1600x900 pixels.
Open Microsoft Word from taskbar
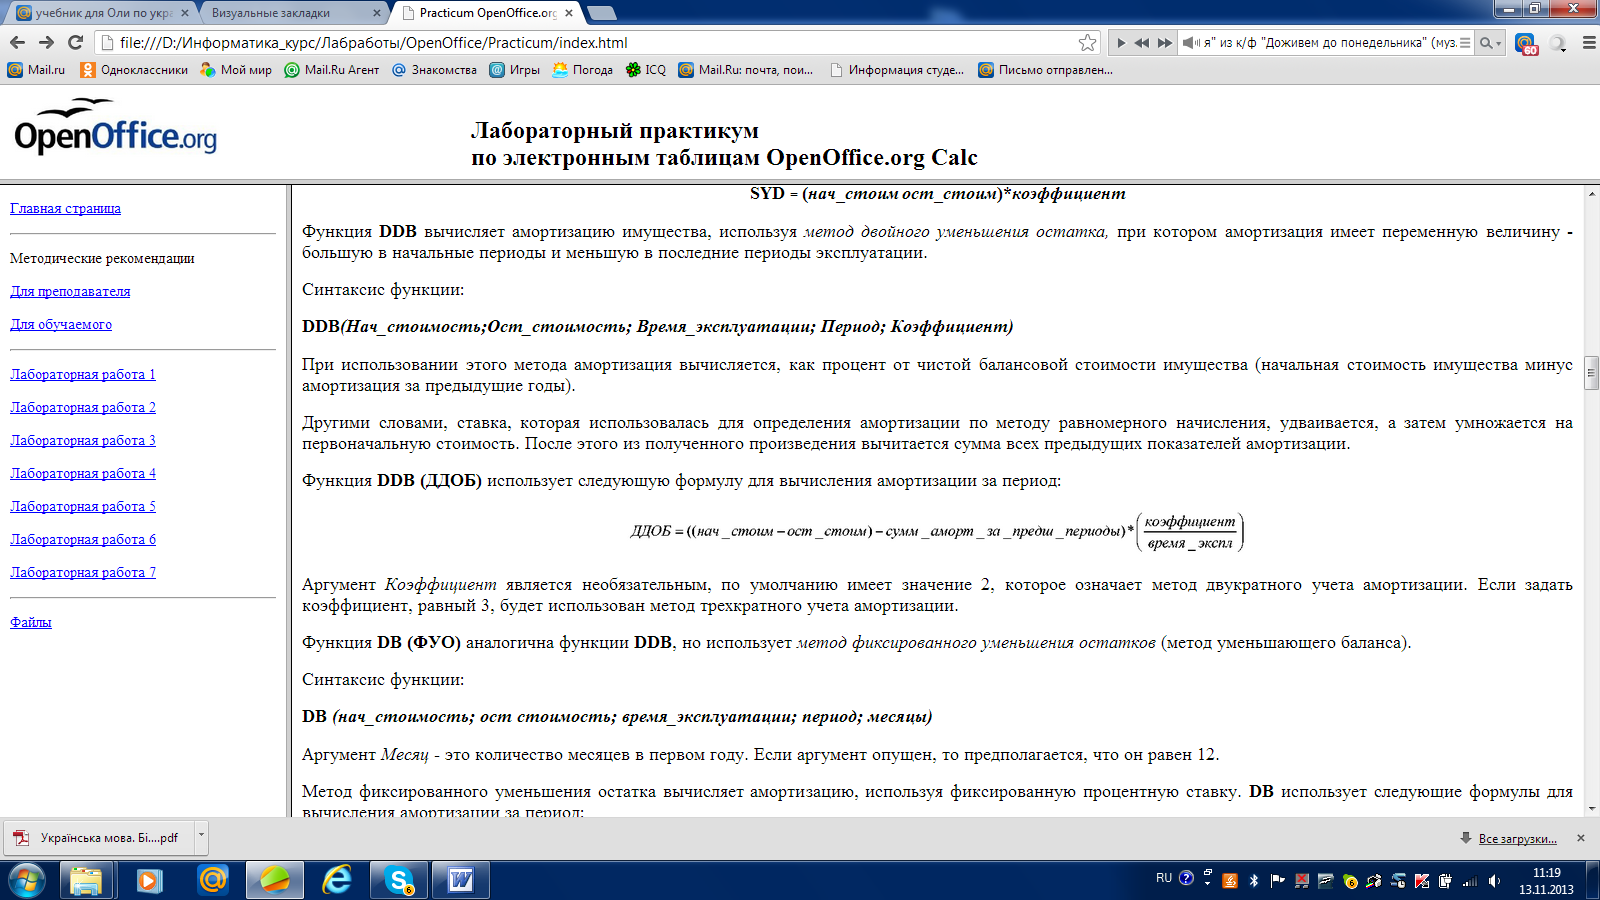pyautogui.click(x=461, y=880)
